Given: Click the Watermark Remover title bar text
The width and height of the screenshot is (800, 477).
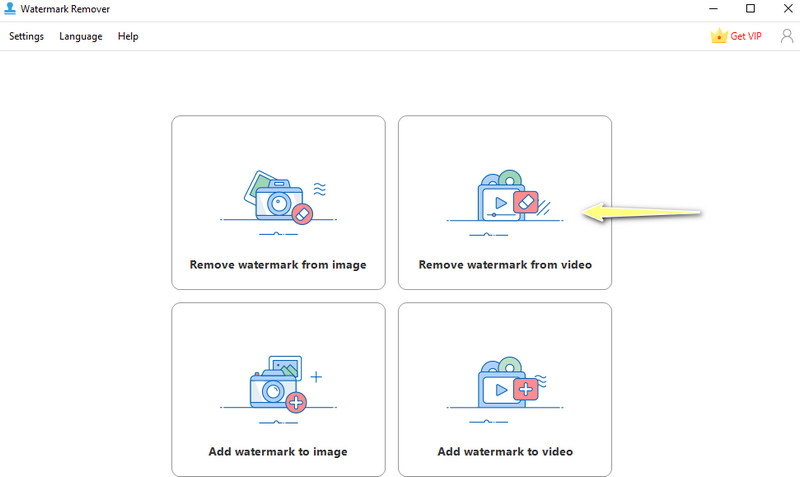Looking at the screenshot, I should coord(65,9).
